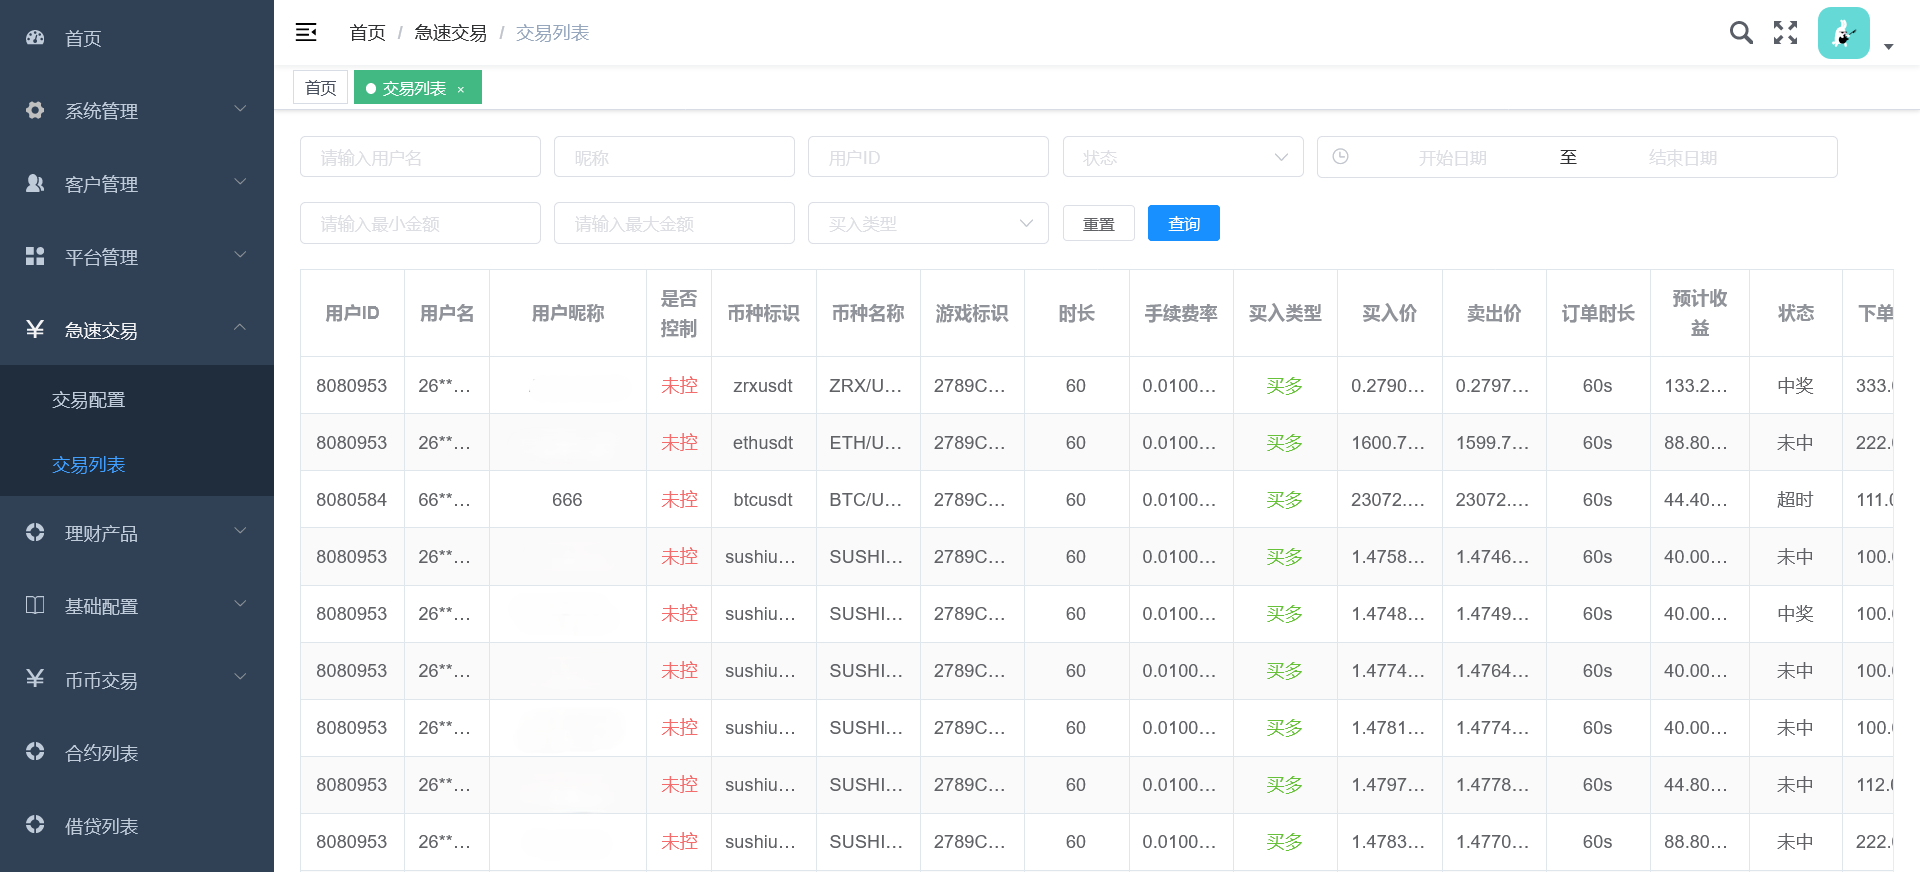Open the search magnifier icon
Viewport: 1920px width, 872px height.
pos(1741,33)
